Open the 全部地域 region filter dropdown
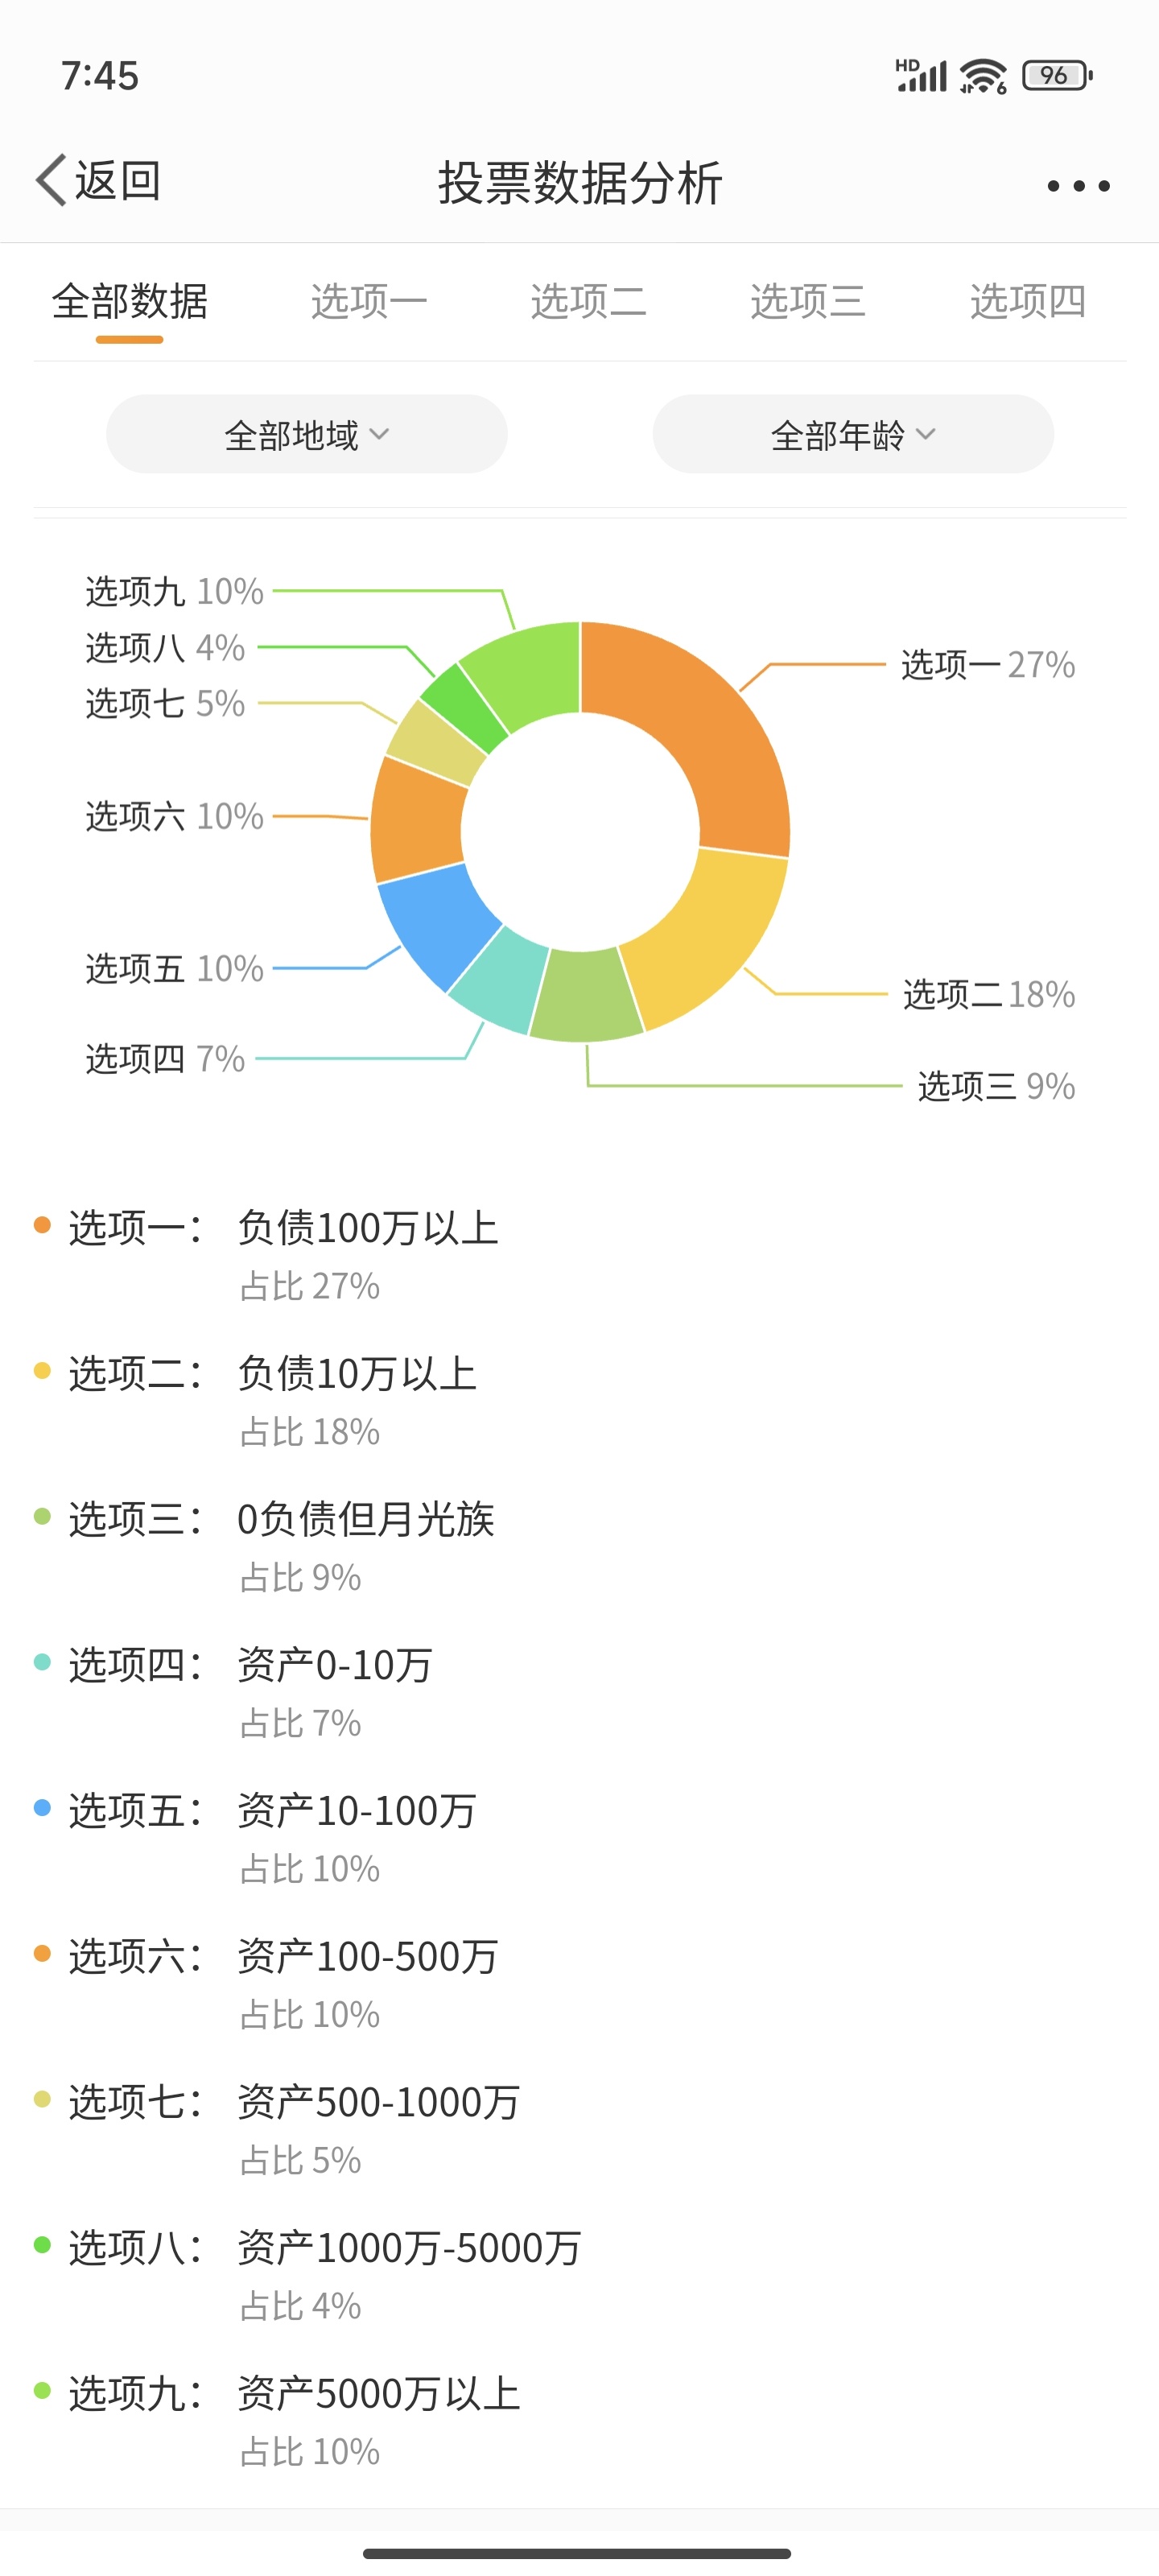This screenshot has height=2576, width=1159. click(x=305, y=433)
